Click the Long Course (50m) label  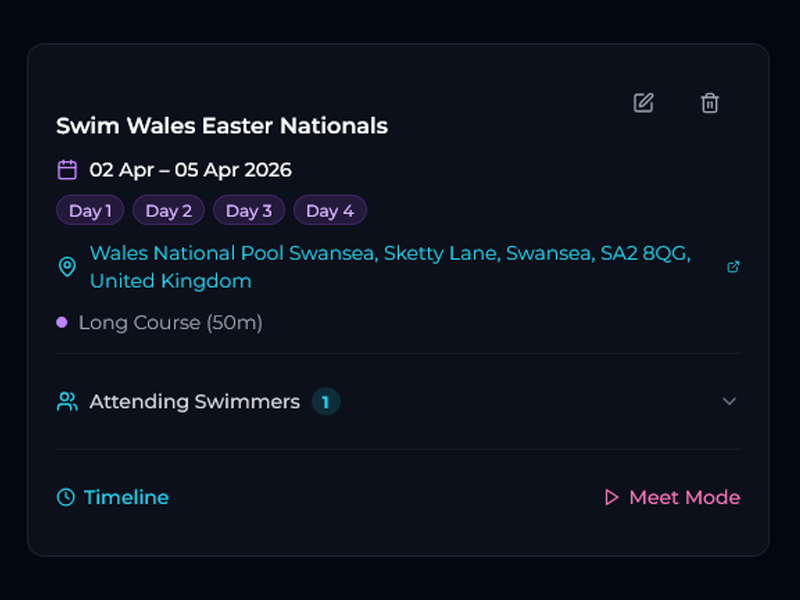pos(170,322)
